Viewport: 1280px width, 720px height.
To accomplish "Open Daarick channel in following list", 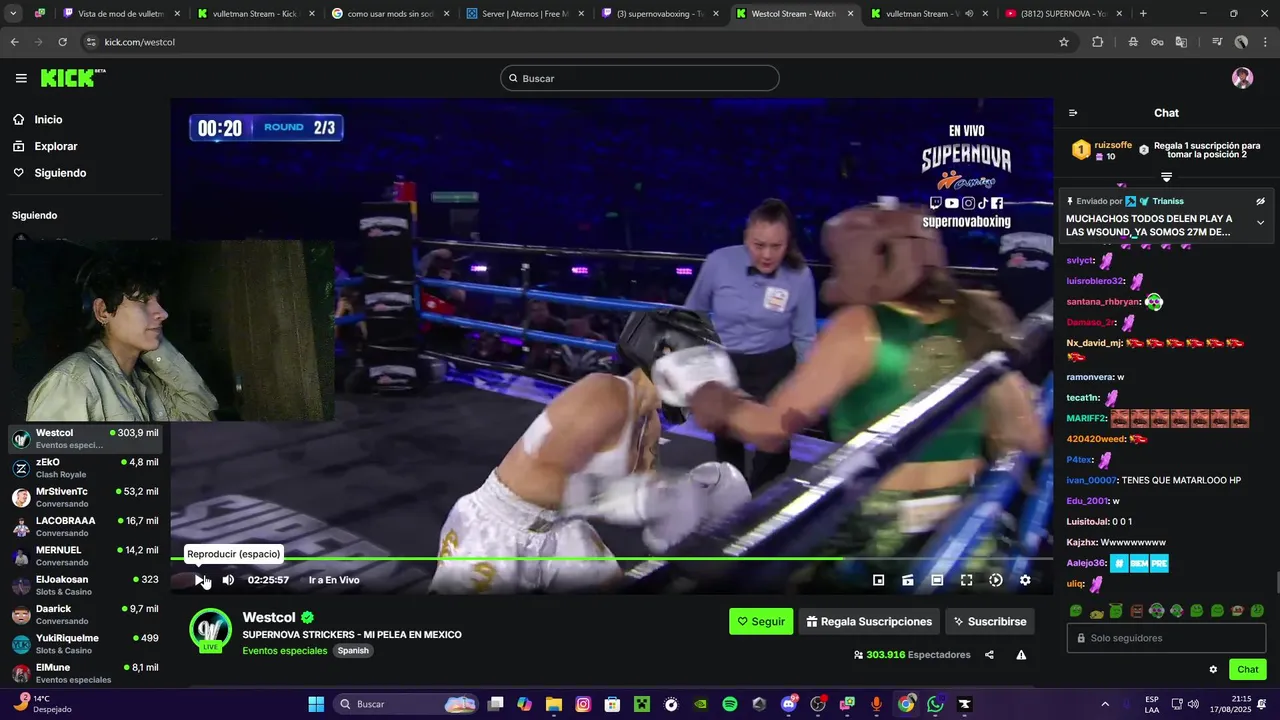I will 85,614.
